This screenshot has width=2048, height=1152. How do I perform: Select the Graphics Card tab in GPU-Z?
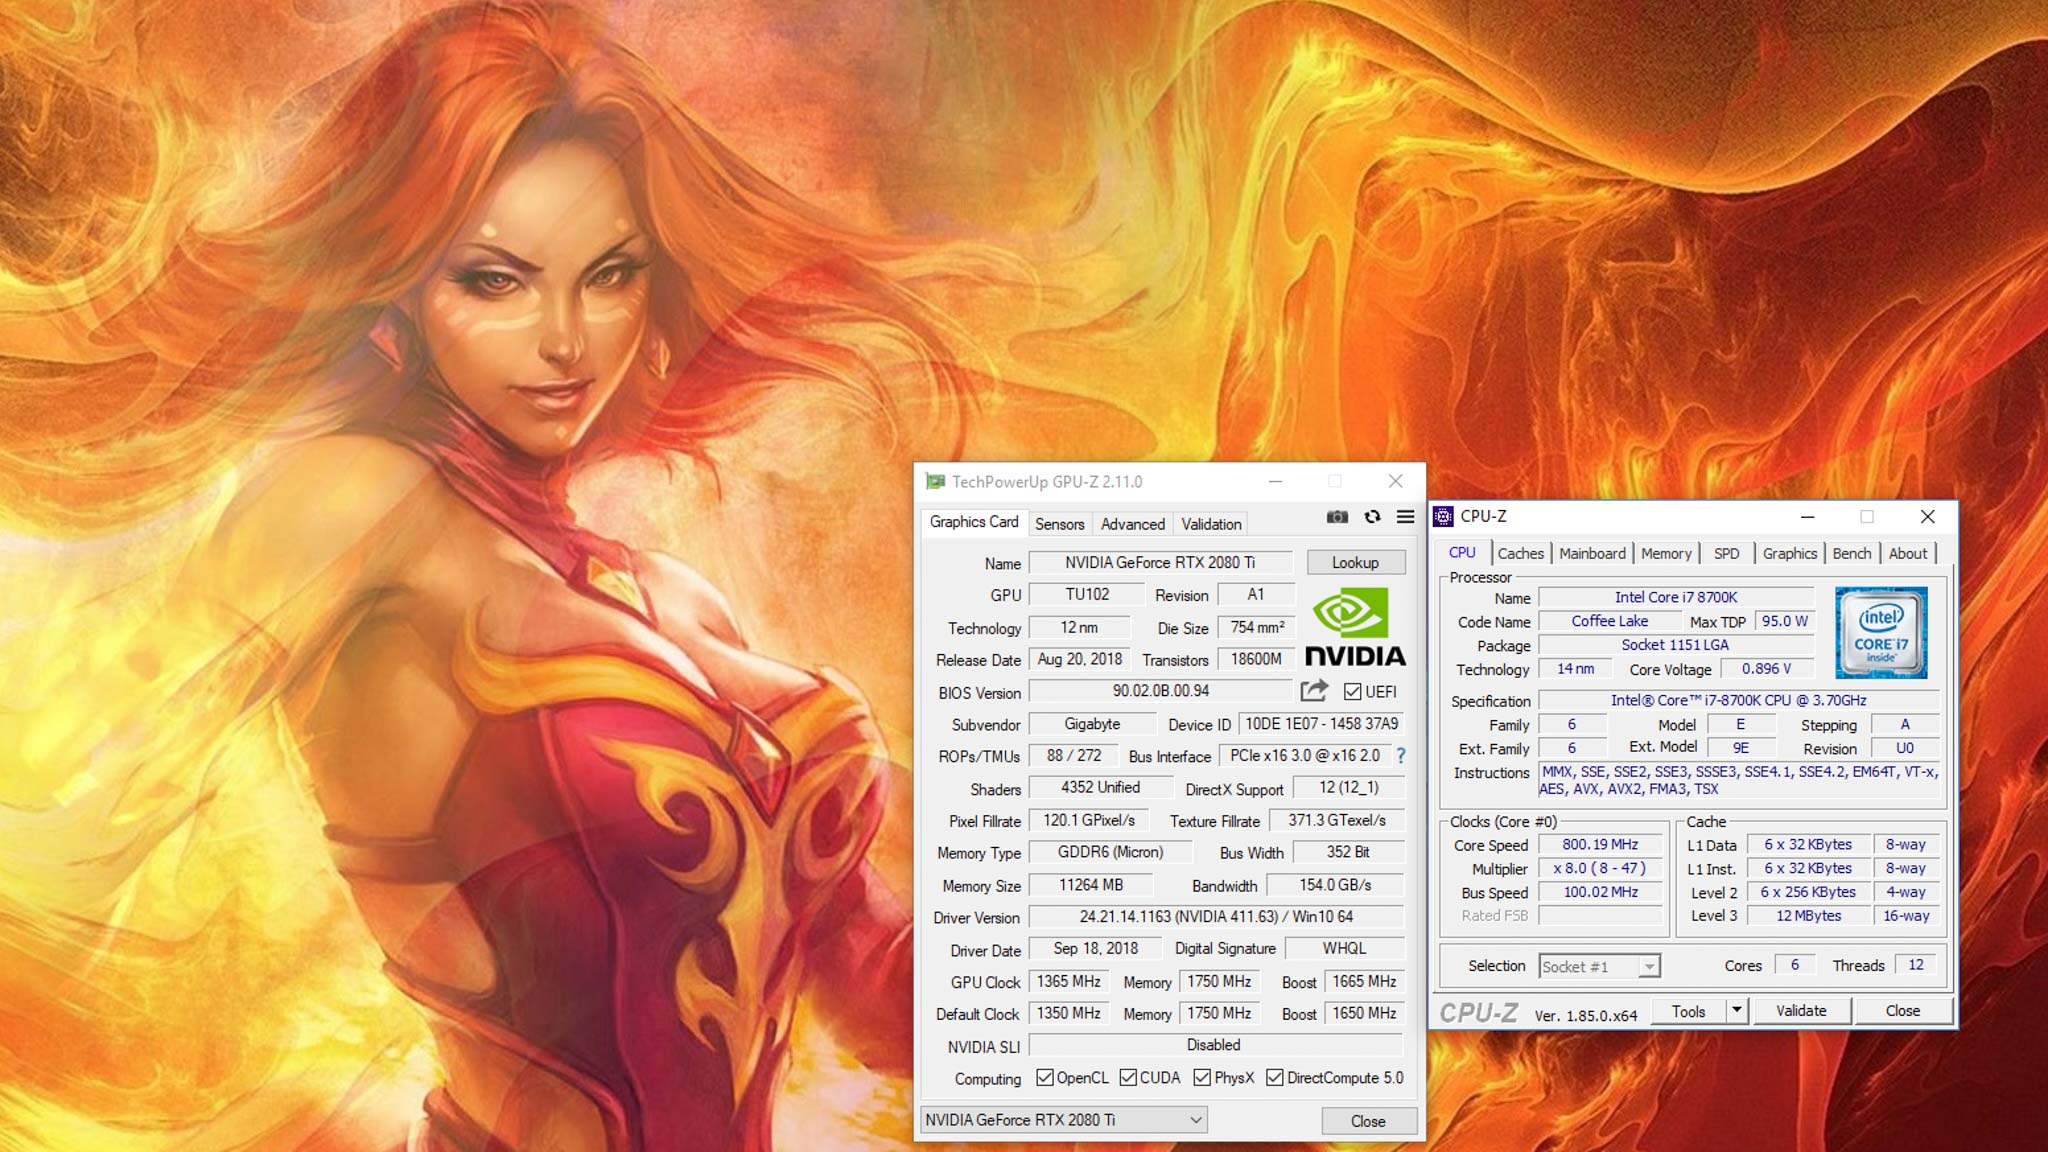(x=974, y=522)
